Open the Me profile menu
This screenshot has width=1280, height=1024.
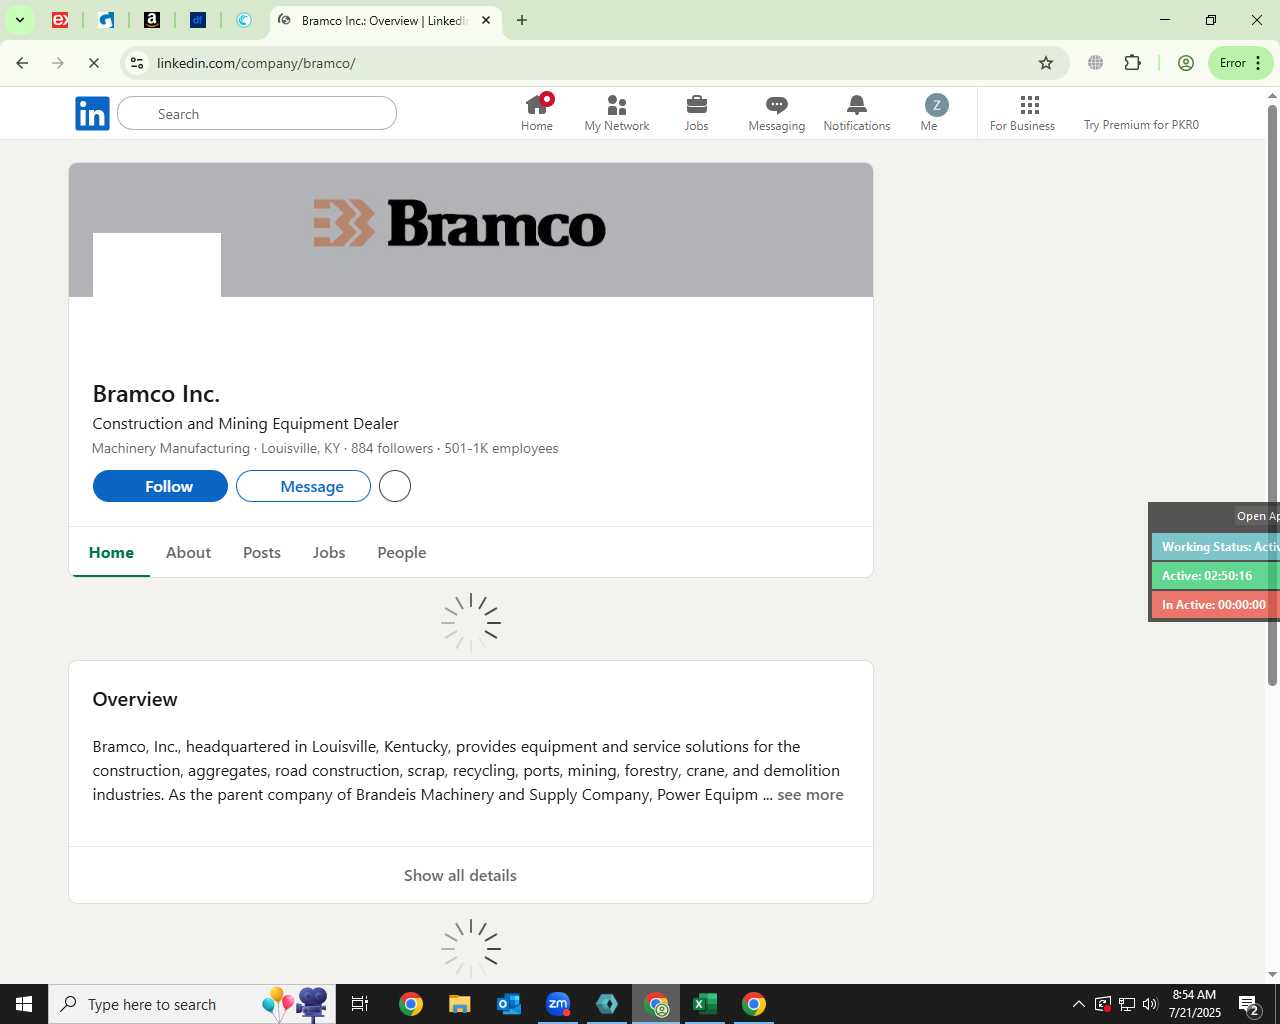pyautogui.click(x=936, y=113)
